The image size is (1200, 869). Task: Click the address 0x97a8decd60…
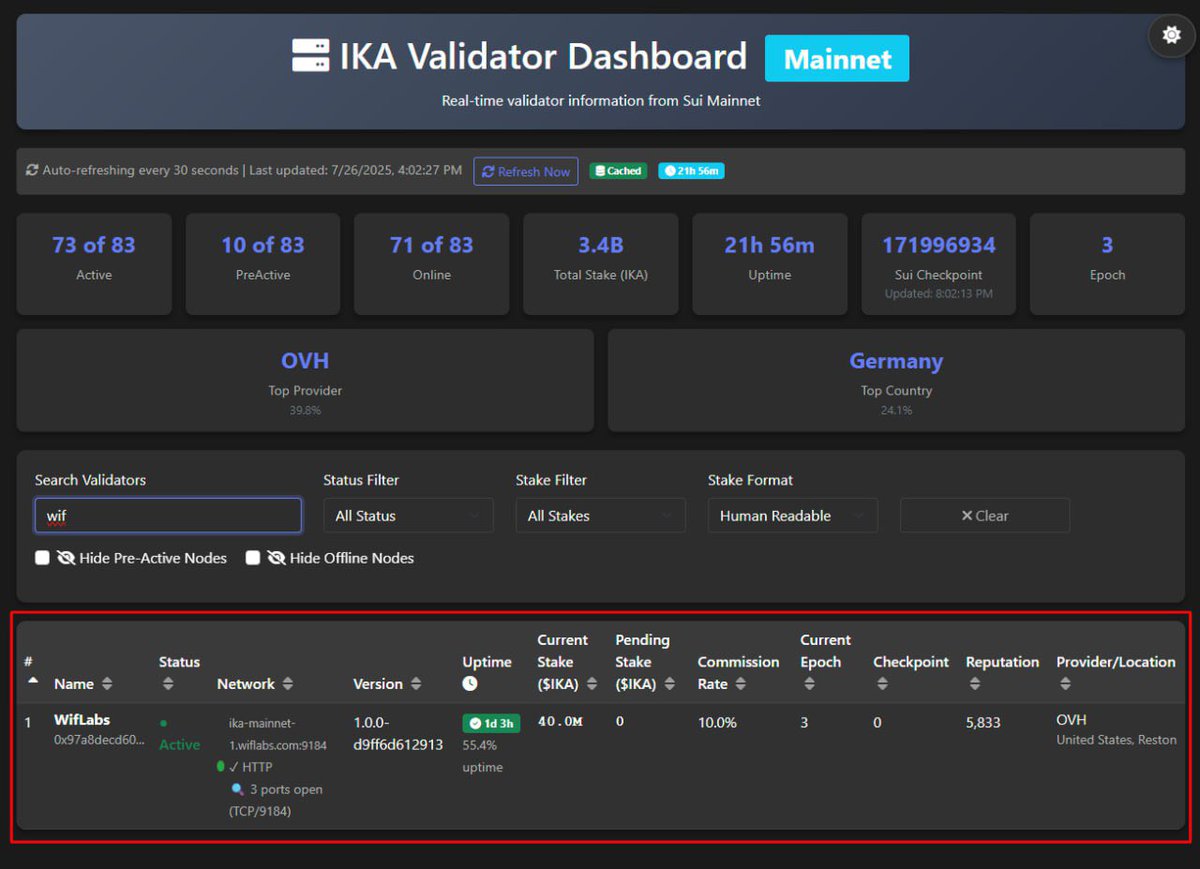tap(99, 740)
